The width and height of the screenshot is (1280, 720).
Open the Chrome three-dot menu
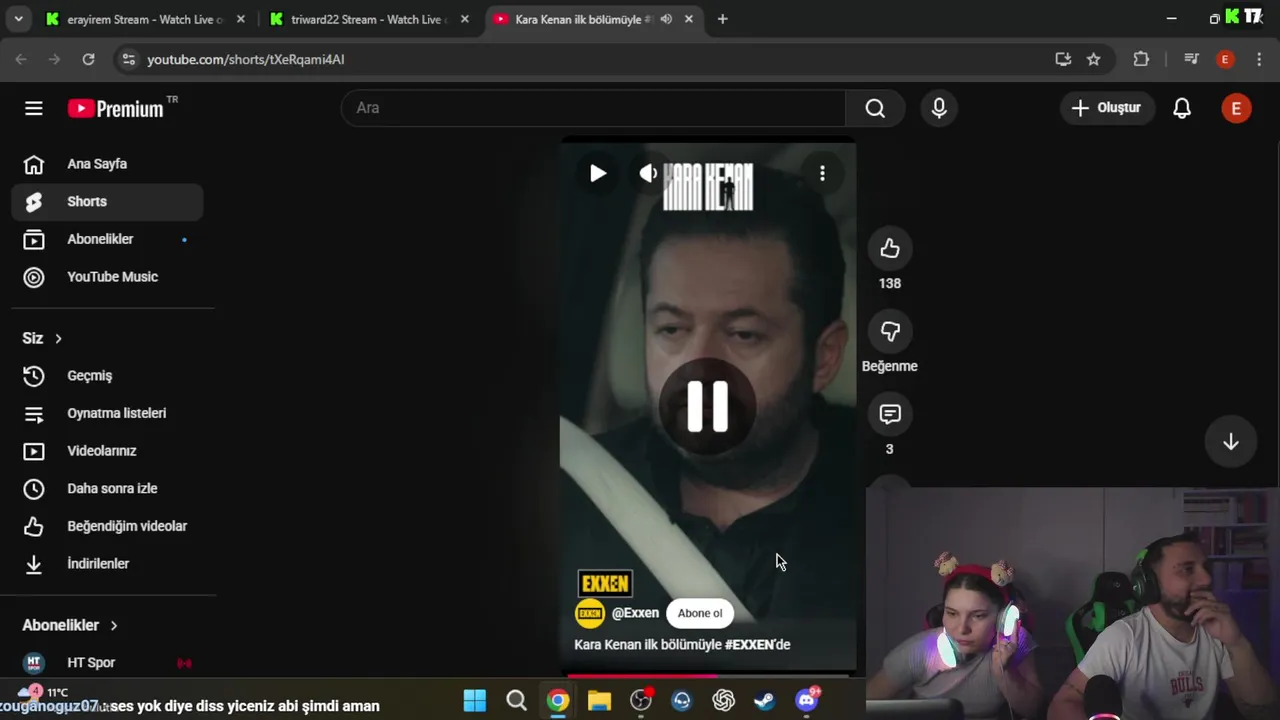pos(1259,59)
